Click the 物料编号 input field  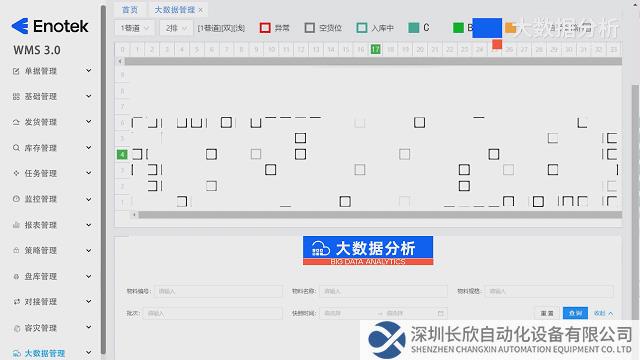point(218,291)
